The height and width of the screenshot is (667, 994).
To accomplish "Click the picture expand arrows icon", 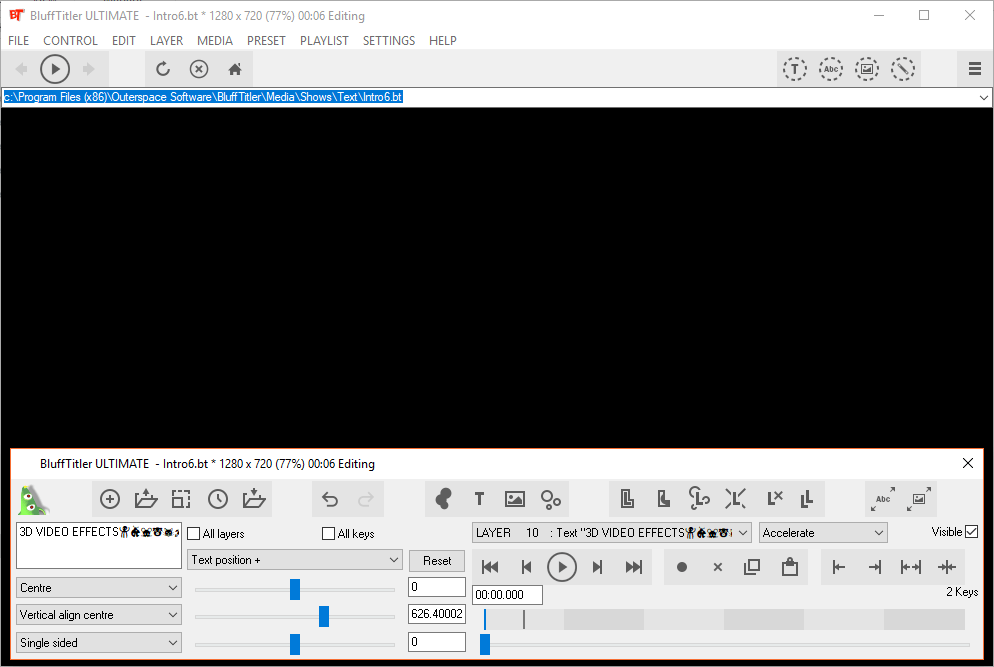I will [919, 500].
